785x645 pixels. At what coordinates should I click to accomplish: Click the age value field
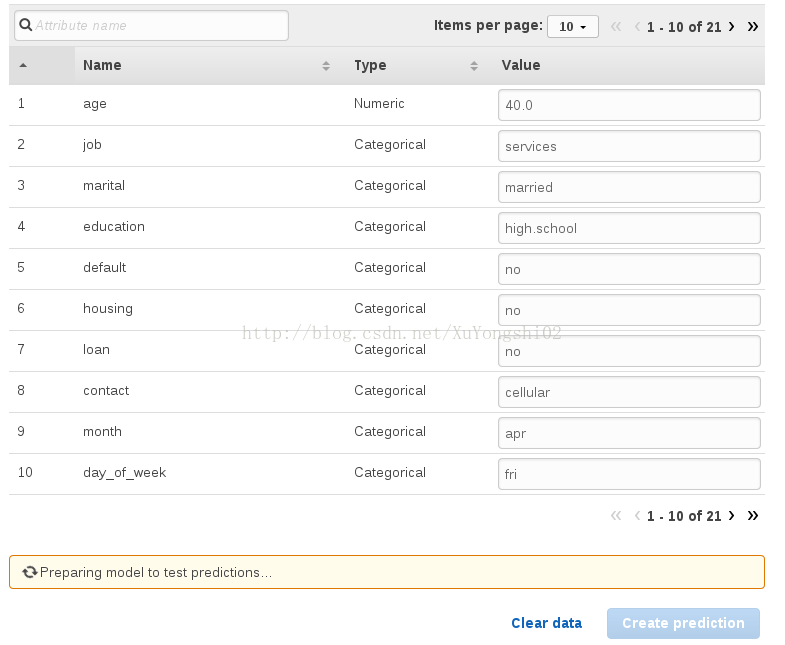click(x=629, y=105)
